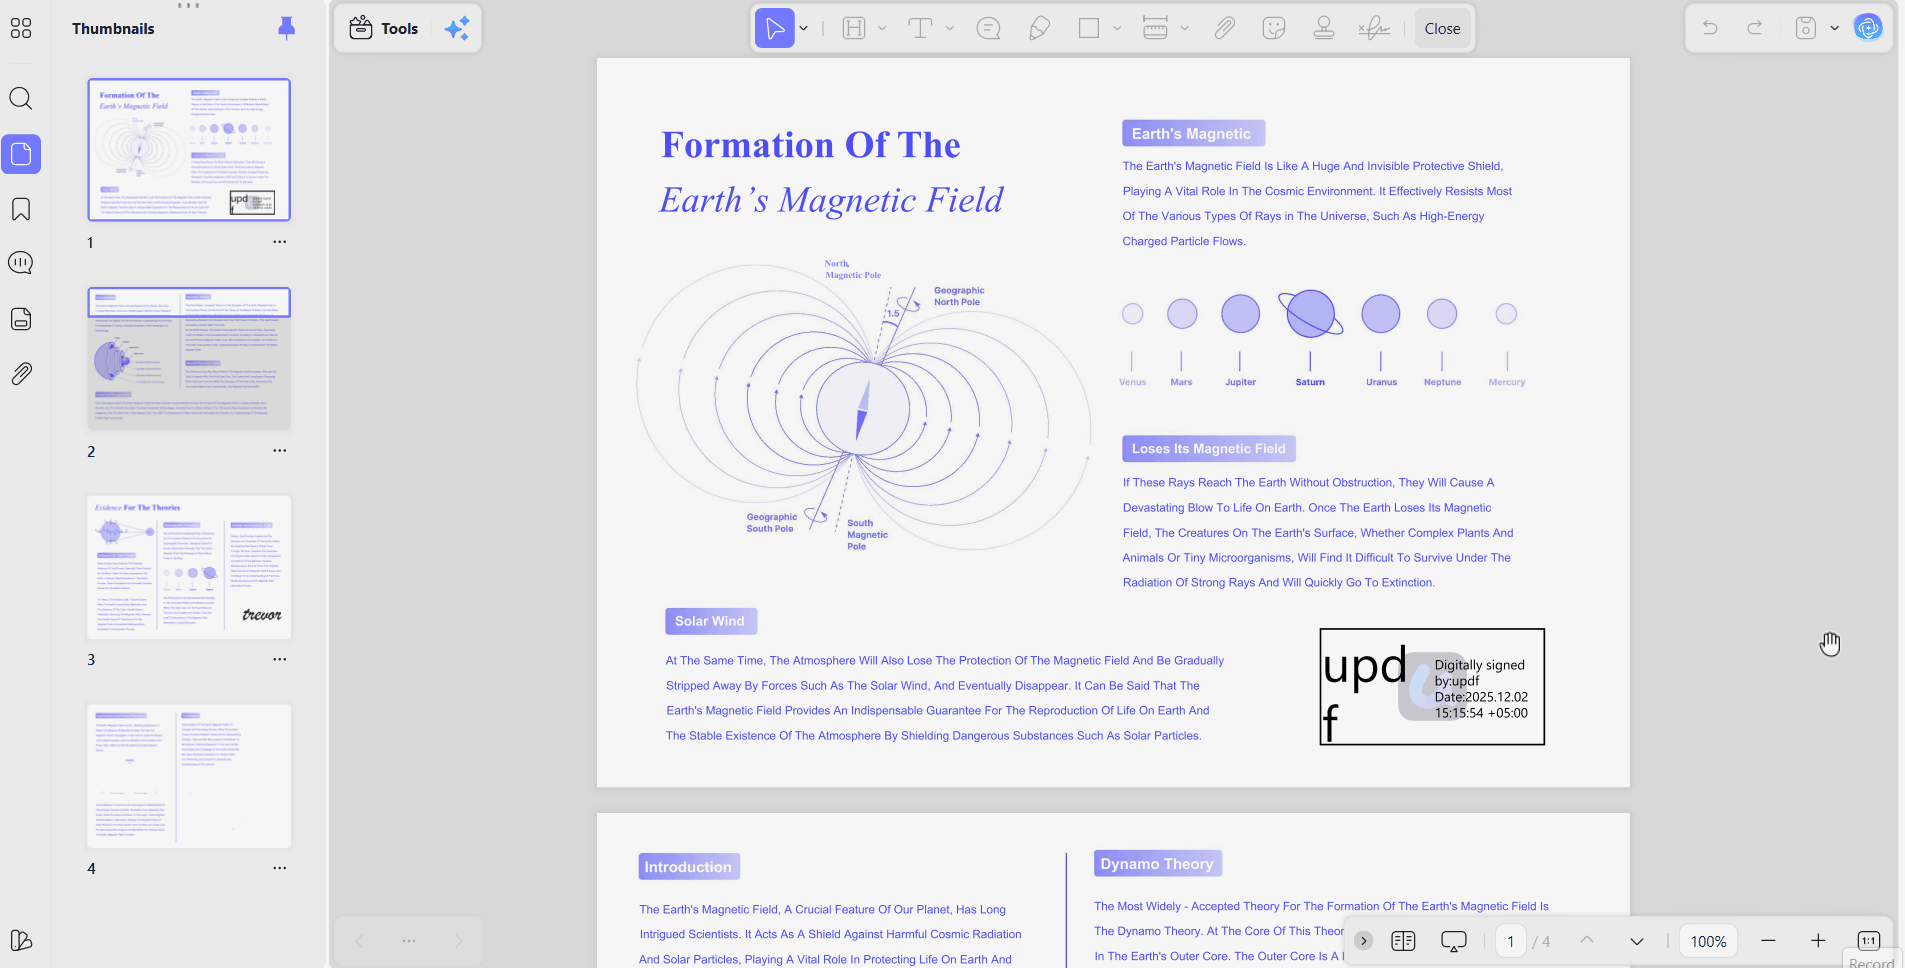
Task: Zoom in with plus button
Action: (x=1818, y=941)
